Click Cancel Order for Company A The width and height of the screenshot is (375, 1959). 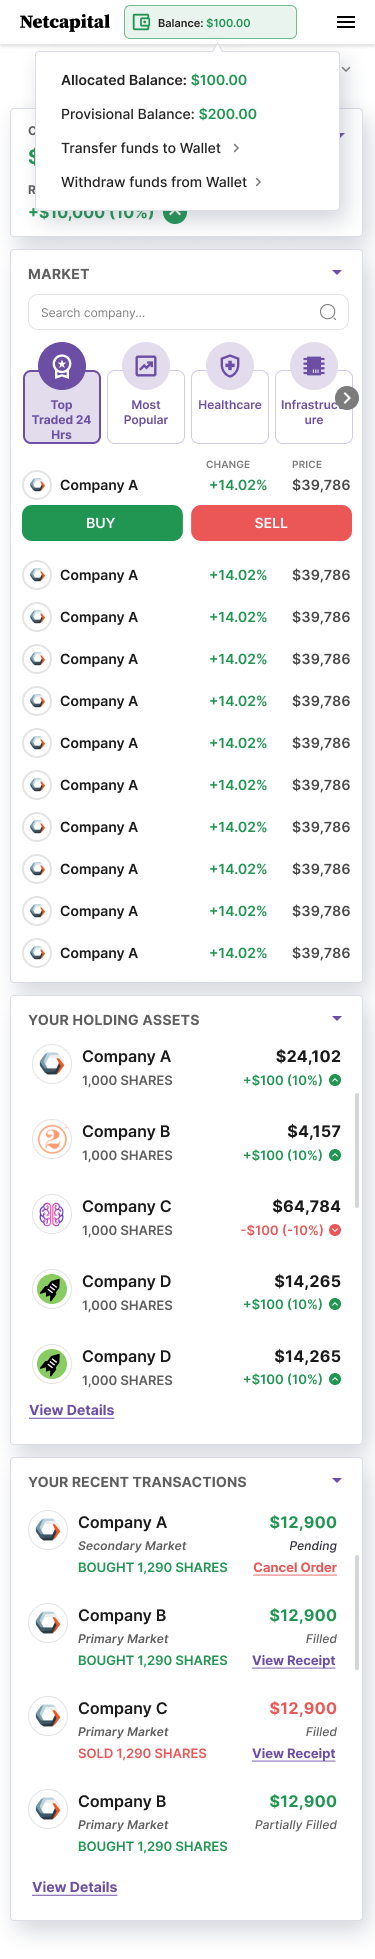coord(295,1568)
